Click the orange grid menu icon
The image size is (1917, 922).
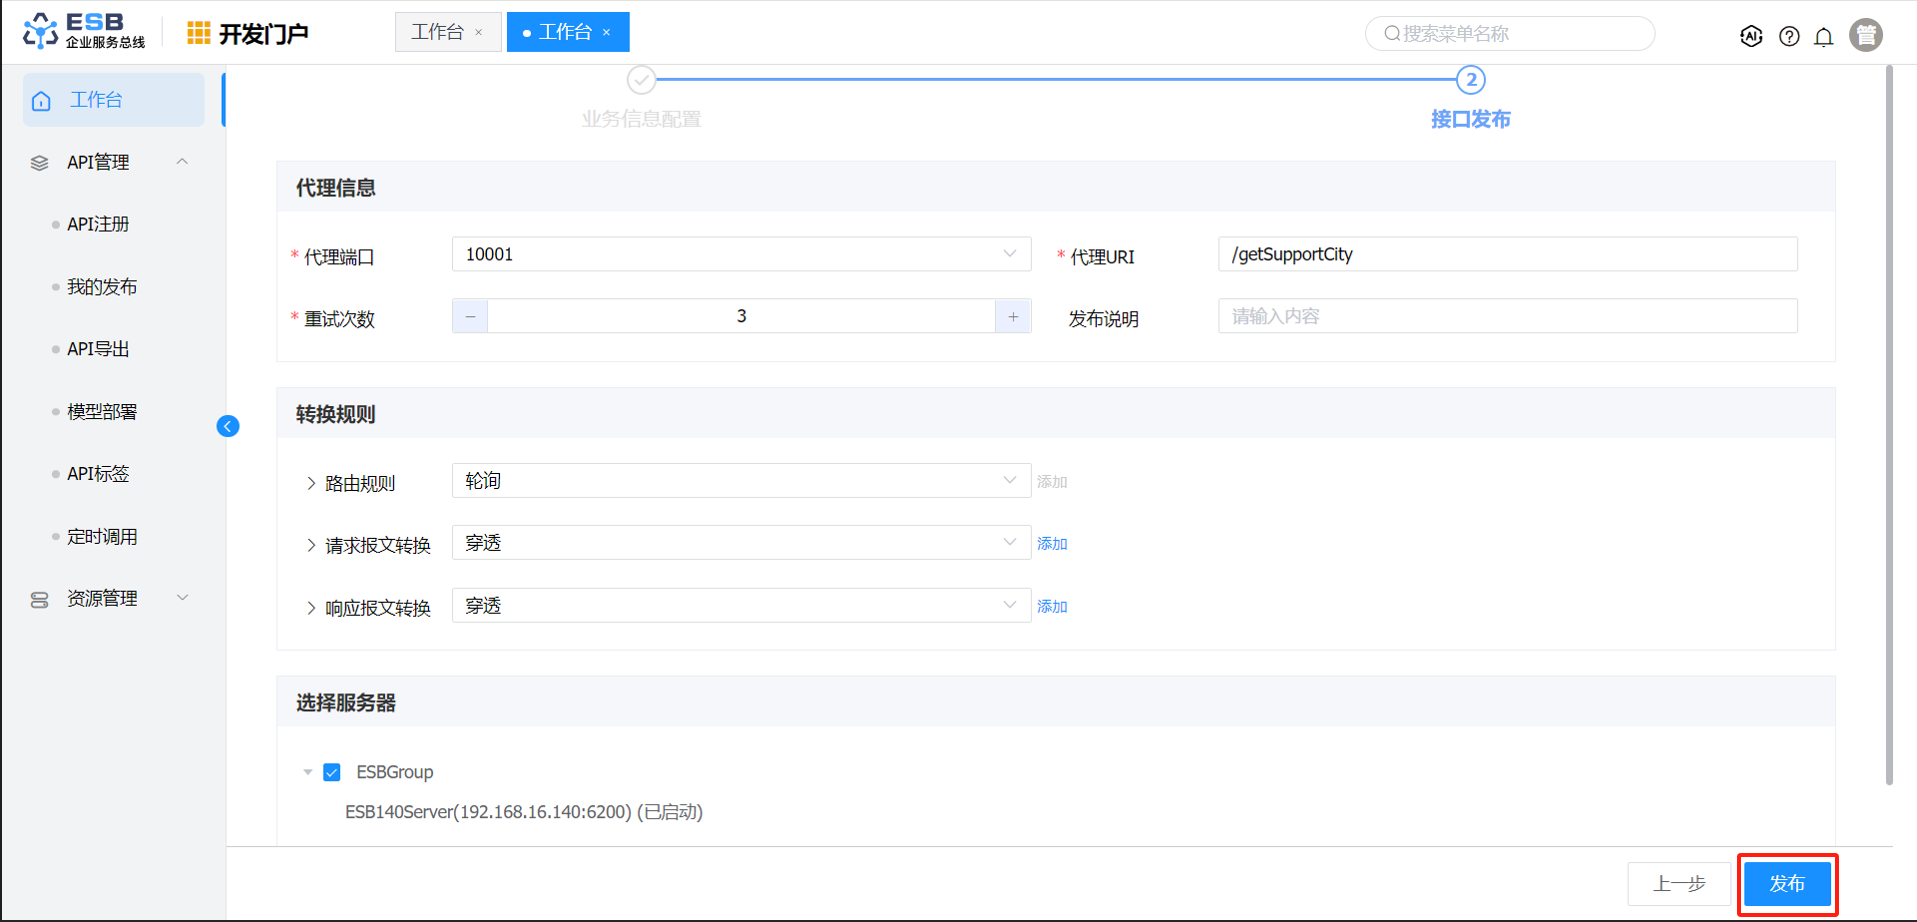(x=198, y=33)
